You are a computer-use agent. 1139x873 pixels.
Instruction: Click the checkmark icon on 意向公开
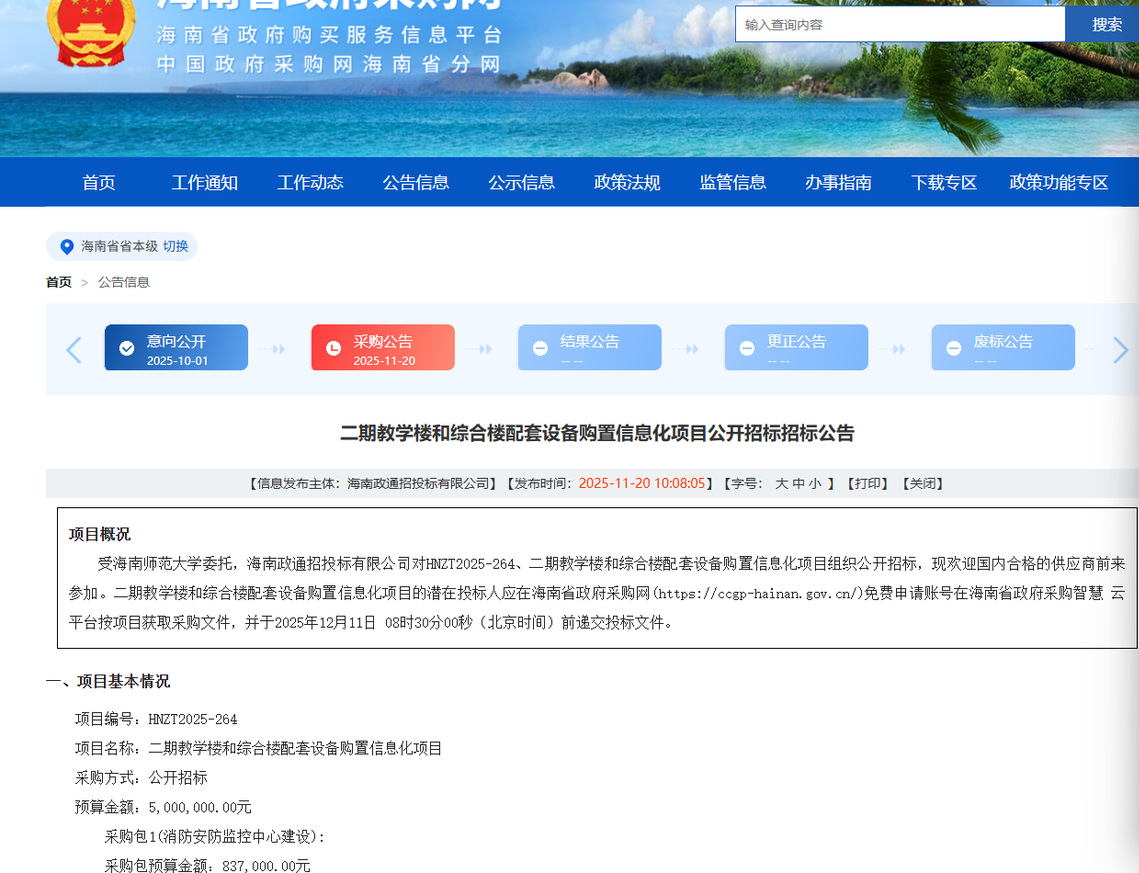point(127,348)
